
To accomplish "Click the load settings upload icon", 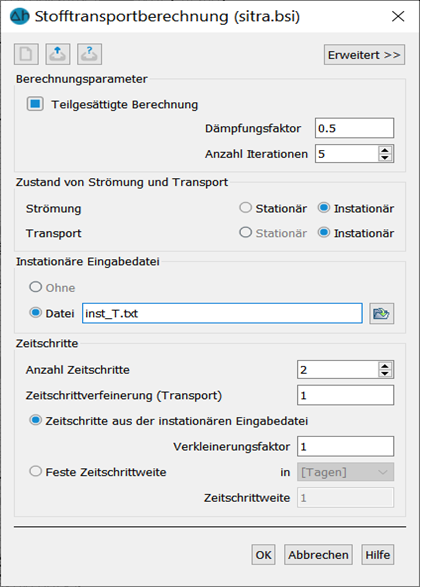I will [x=58, y=54].
